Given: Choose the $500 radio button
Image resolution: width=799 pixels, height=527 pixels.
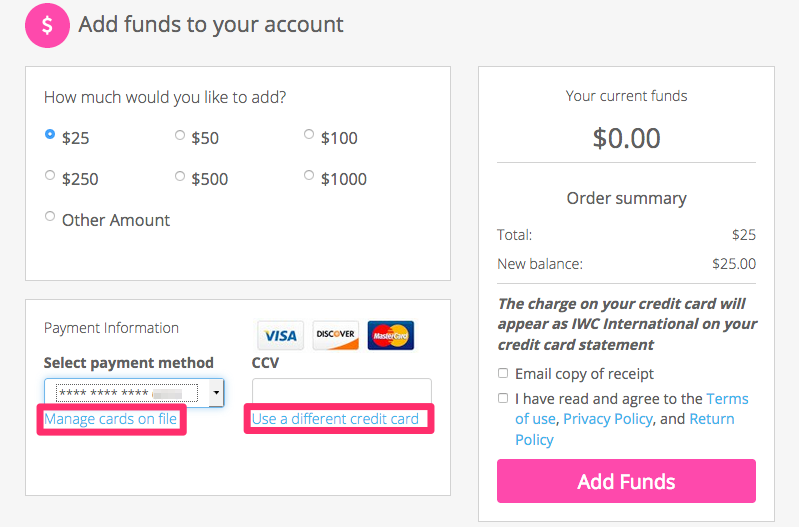Looking at the screenshot, I should pos(179,176).
